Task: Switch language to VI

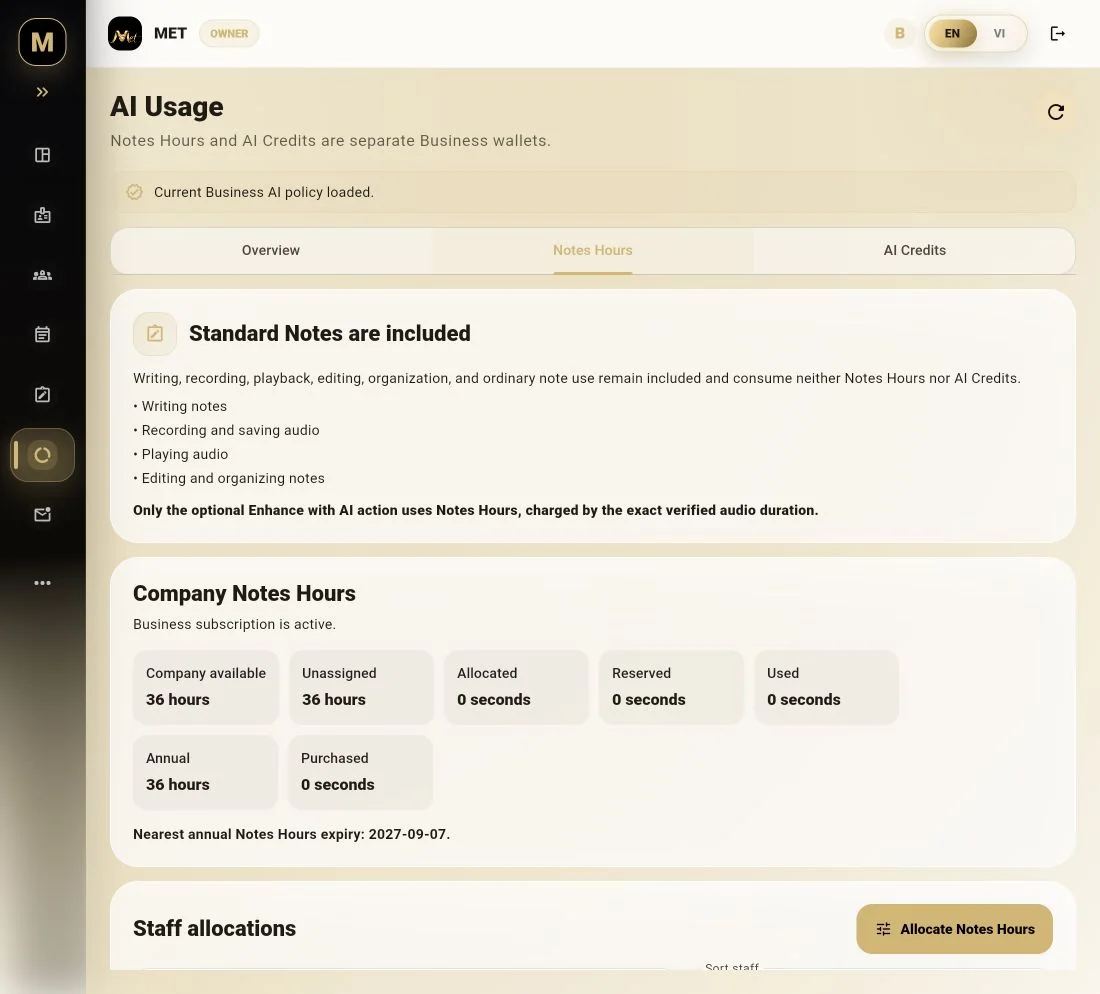Action: [x=999, y=34]
